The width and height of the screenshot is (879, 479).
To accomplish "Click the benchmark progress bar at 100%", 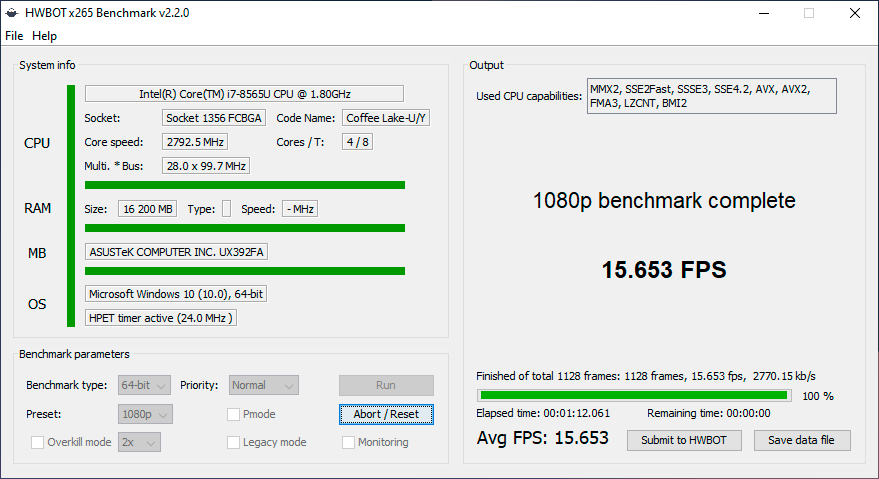I will click(x=634, y=395).
